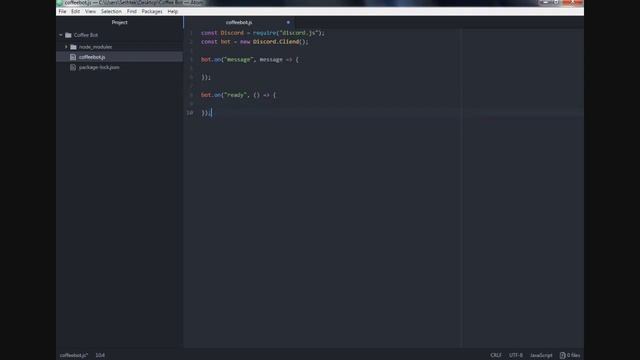640x360 pixels.
Task: Place cursor on bot.on("message") line
Action: tap(250, 60)
